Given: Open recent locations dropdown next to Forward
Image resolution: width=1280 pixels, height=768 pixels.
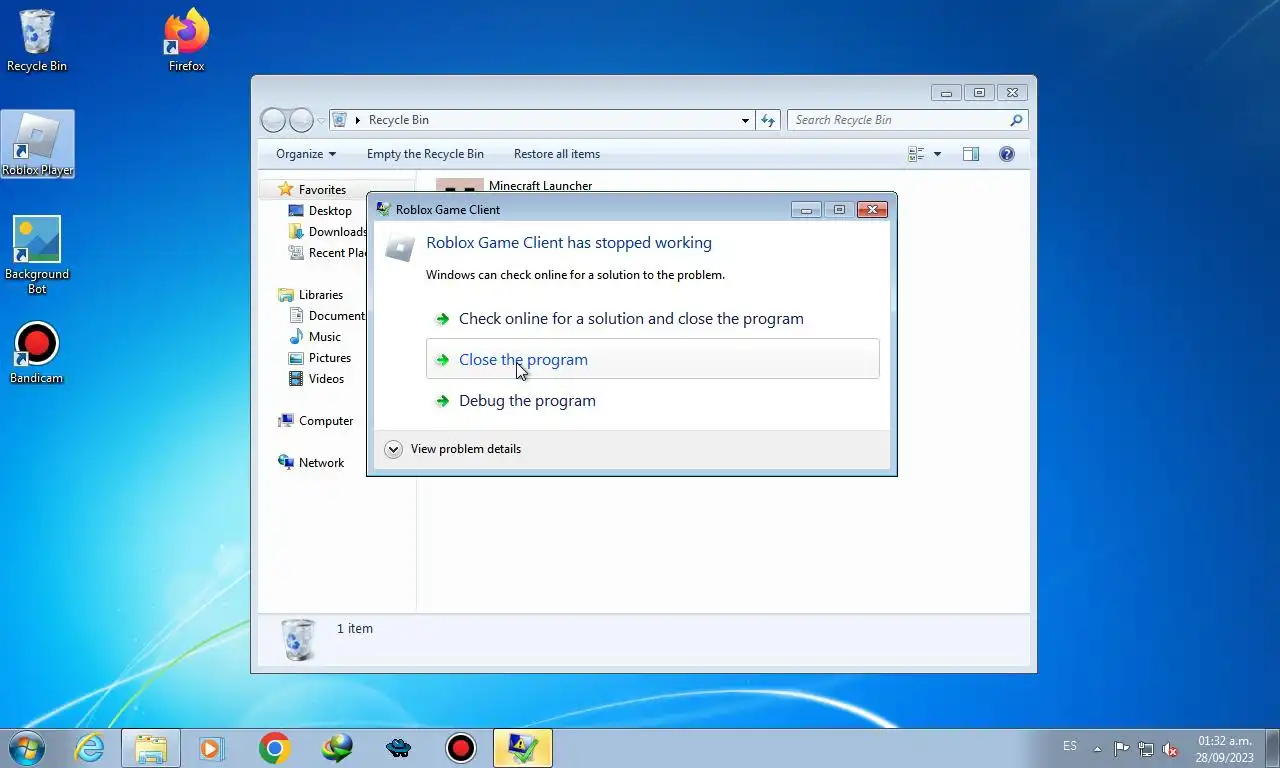Looking at the screenshot, I should tap(321, 120).
